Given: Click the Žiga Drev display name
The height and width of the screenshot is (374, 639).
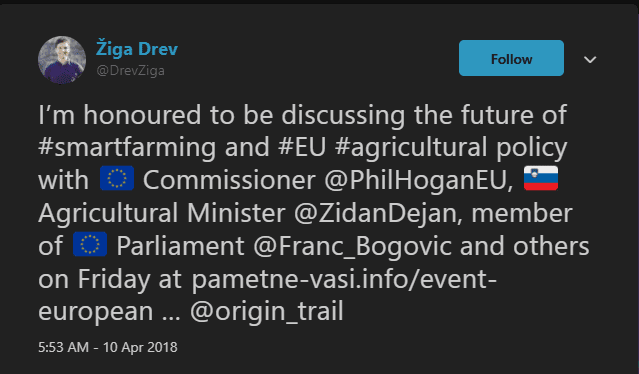Looking at the screenshot, I should [x=137, y=49].
